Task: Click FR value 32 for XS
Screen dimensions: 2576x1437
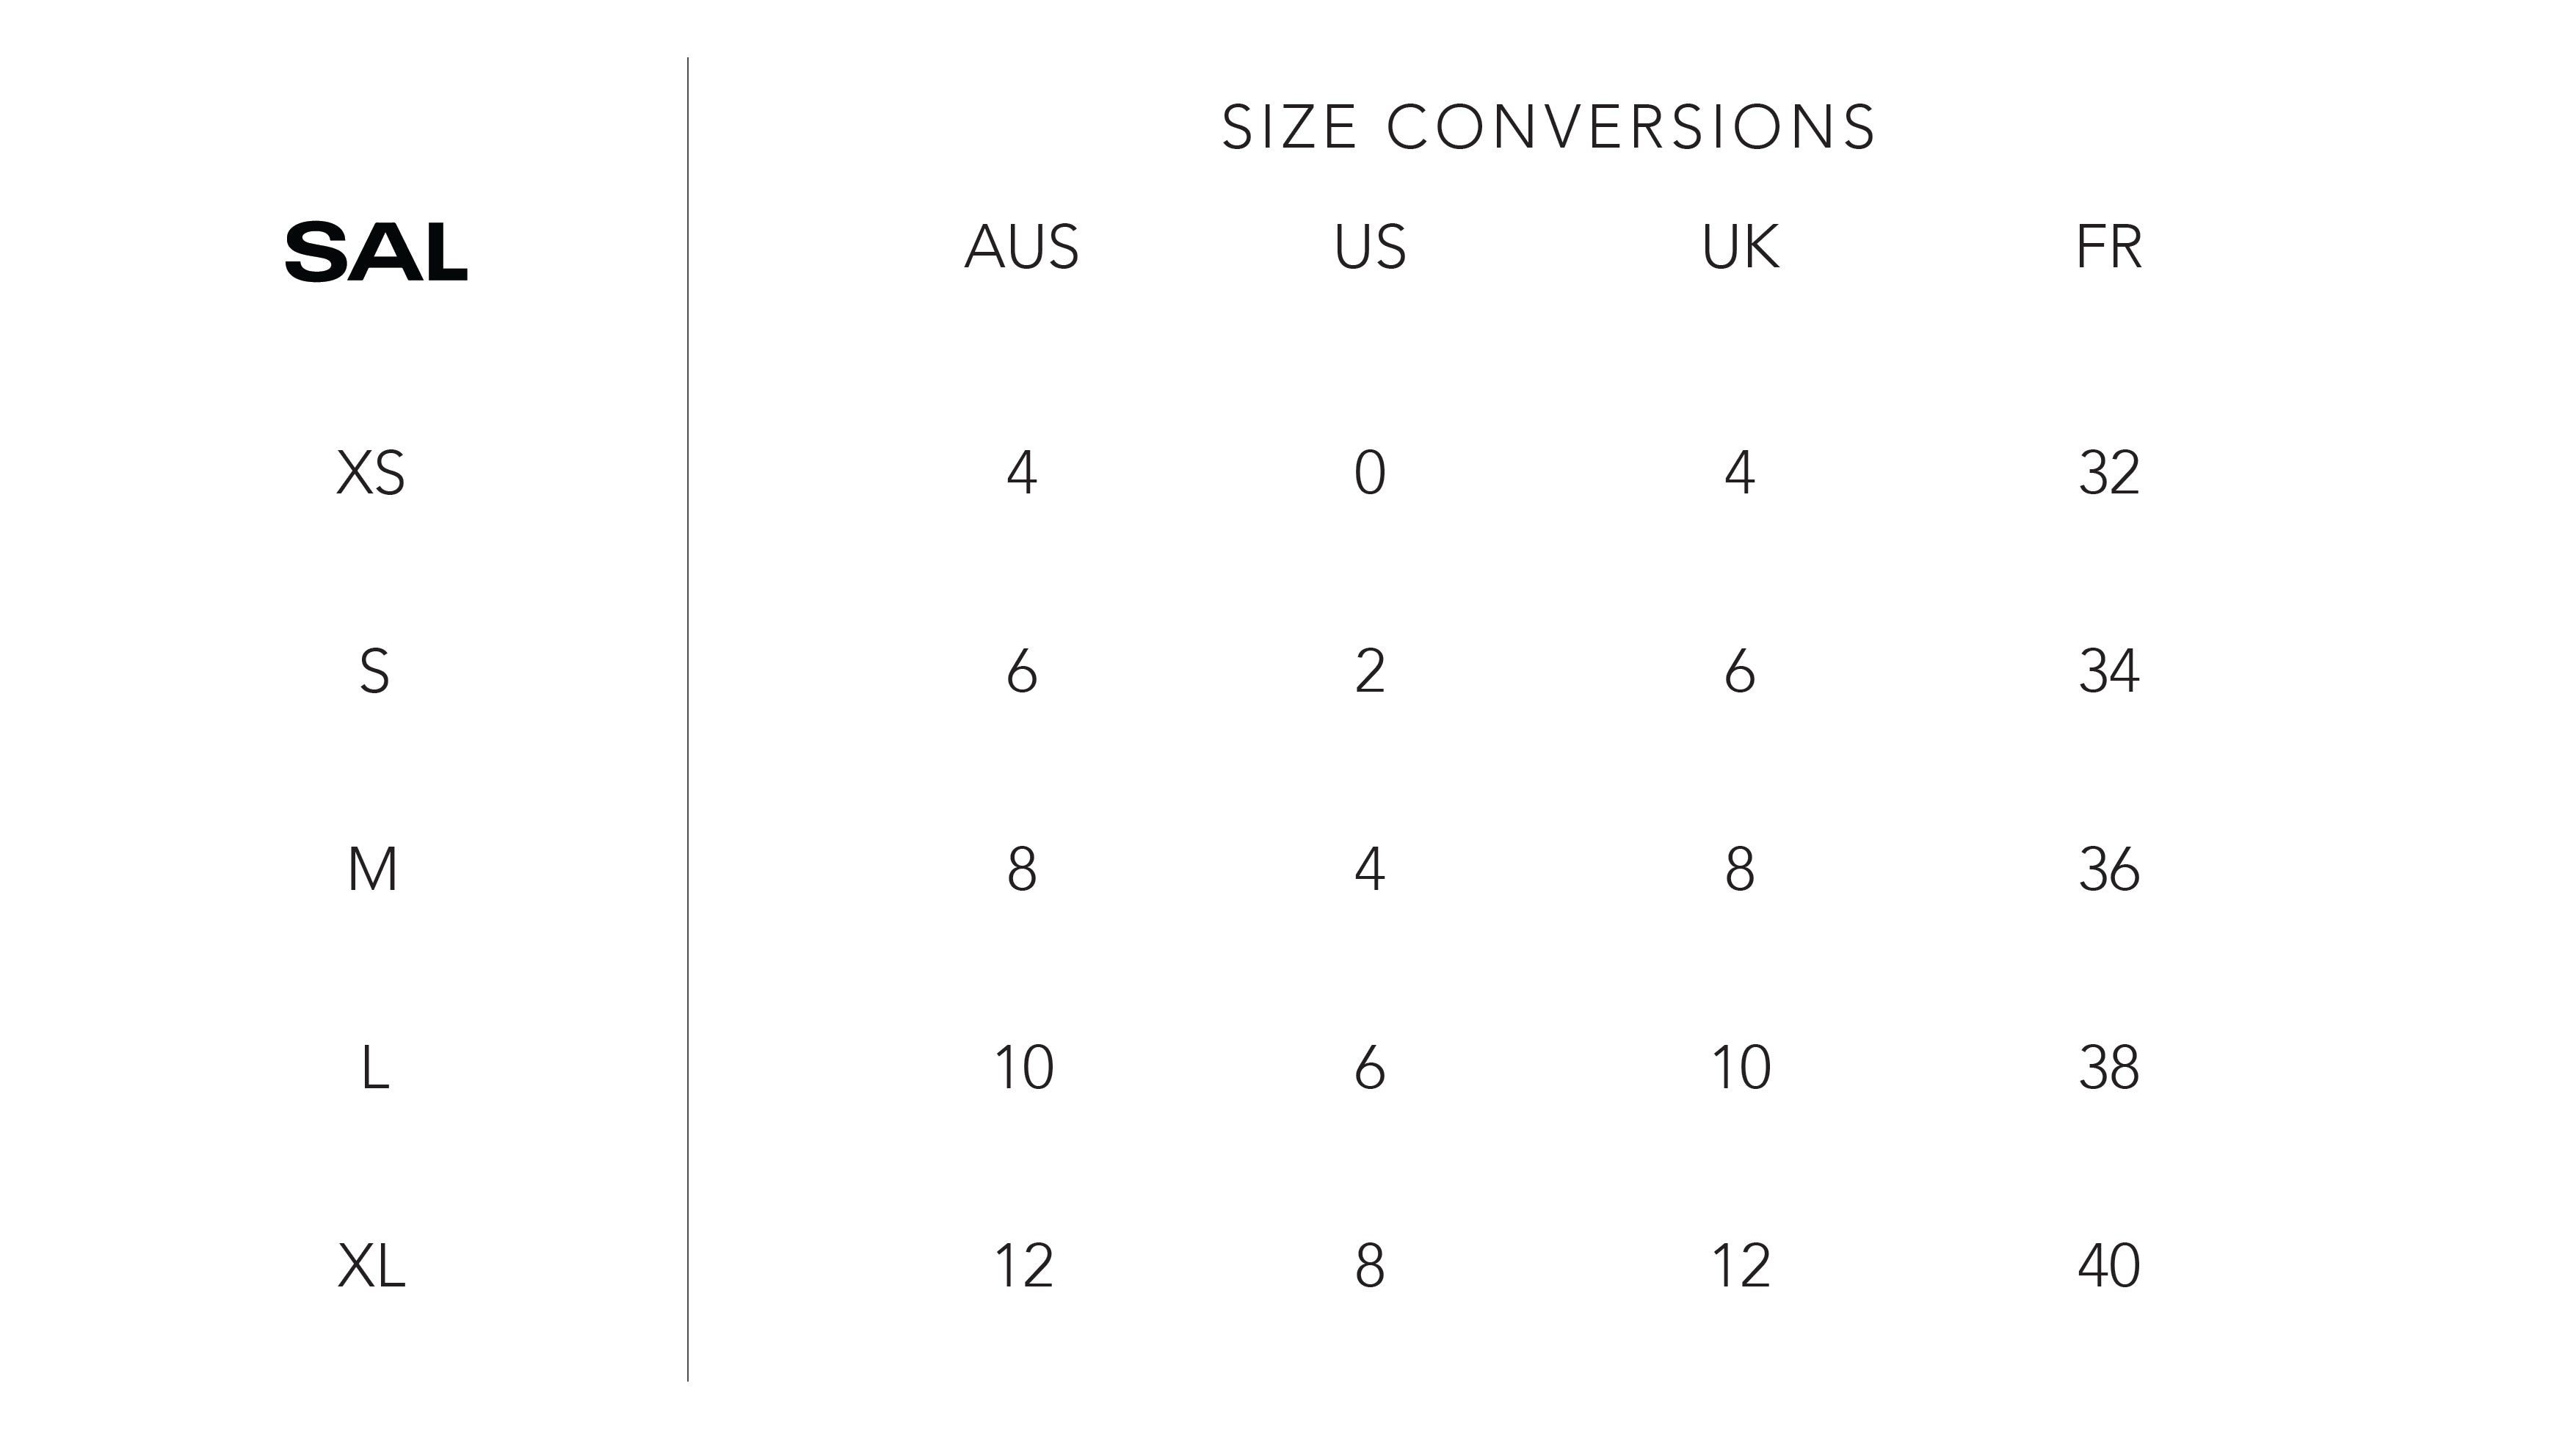Action: click(2109, 473)
